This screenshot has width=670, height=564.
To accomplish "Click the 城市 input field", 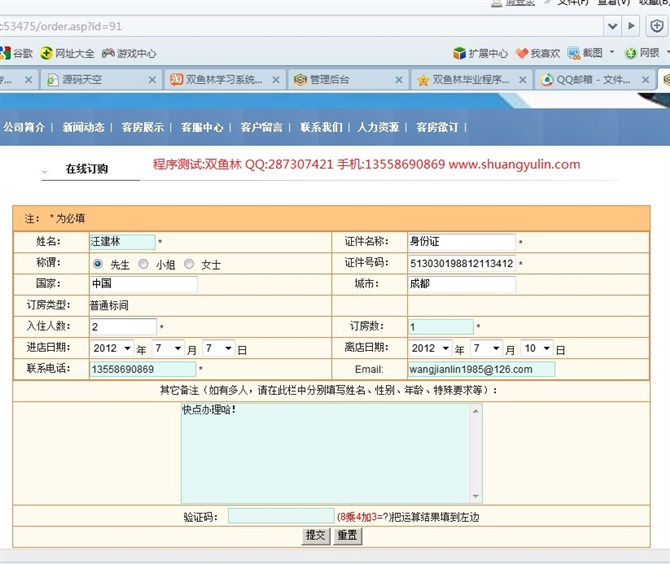I will pyautogui.click(x=461, y=284).
